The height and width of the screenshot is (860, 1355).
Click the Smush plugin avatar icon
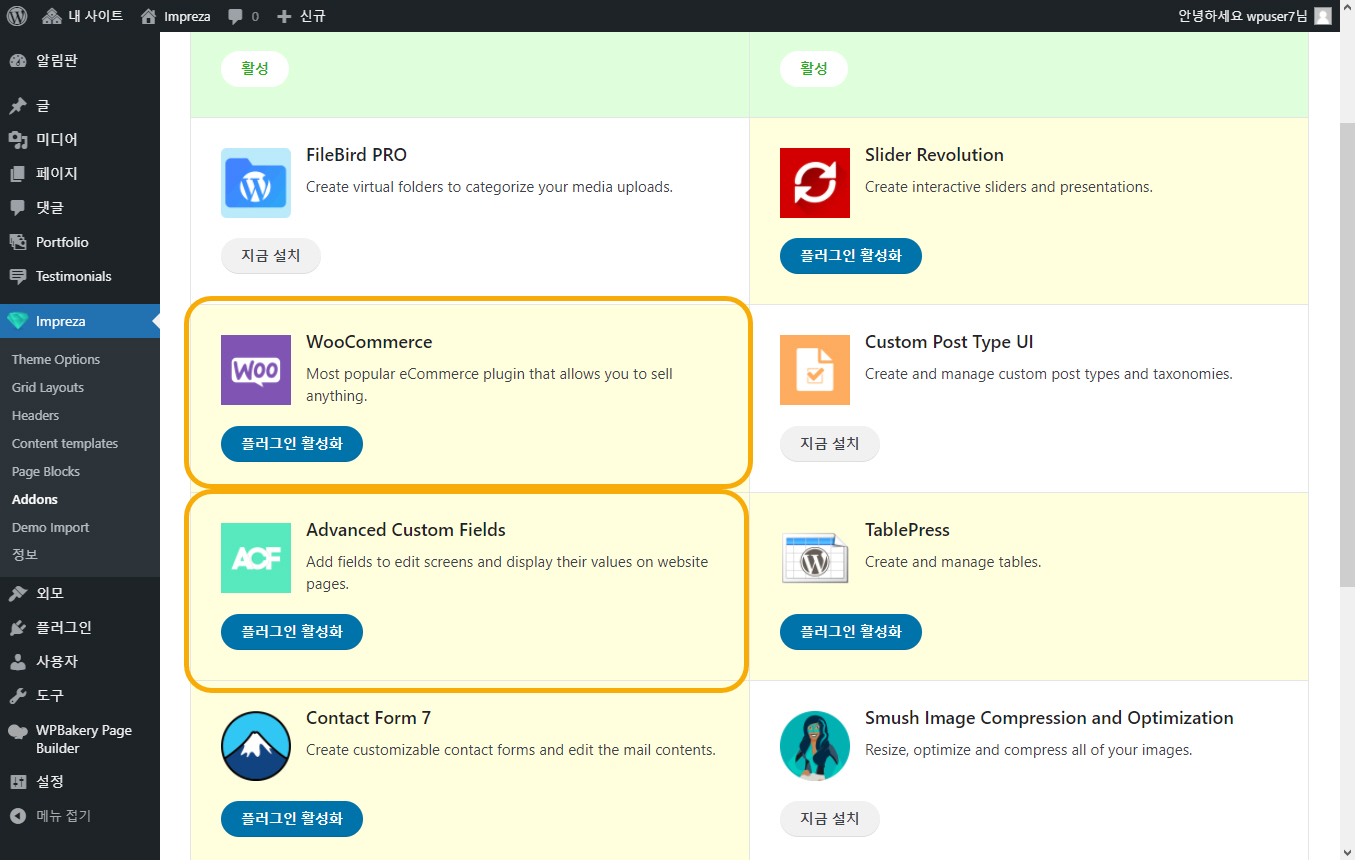[x=815, y=746]
